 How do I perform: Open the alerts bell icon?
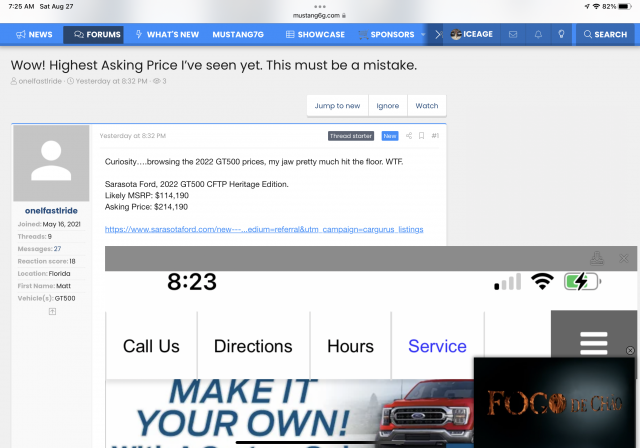[x=538, y=34]
